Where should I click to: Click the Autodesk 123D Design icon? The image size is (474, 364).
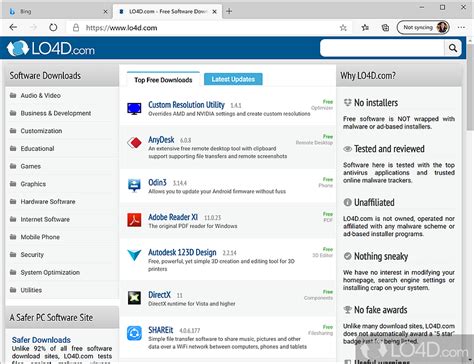coord(134,255)
